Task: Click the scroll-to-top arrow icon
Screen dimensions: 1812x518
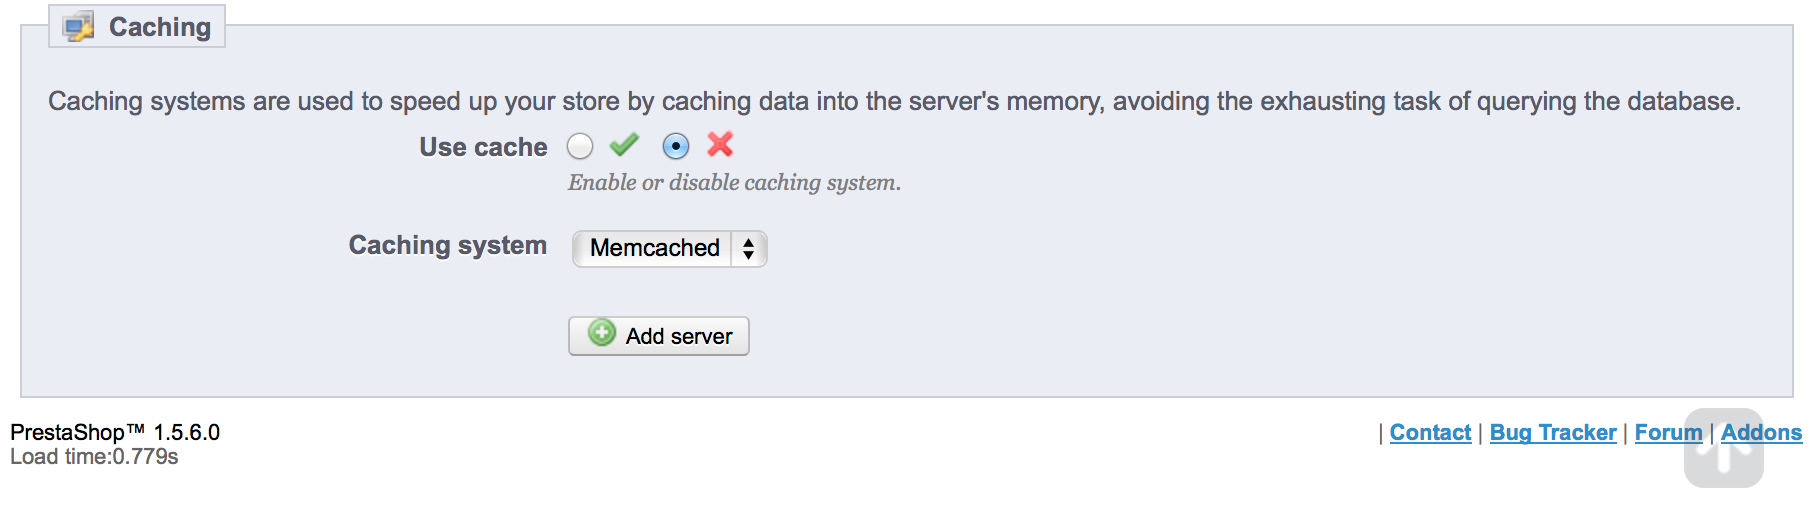Action: pyautogui.click(x=1723, y=449)
